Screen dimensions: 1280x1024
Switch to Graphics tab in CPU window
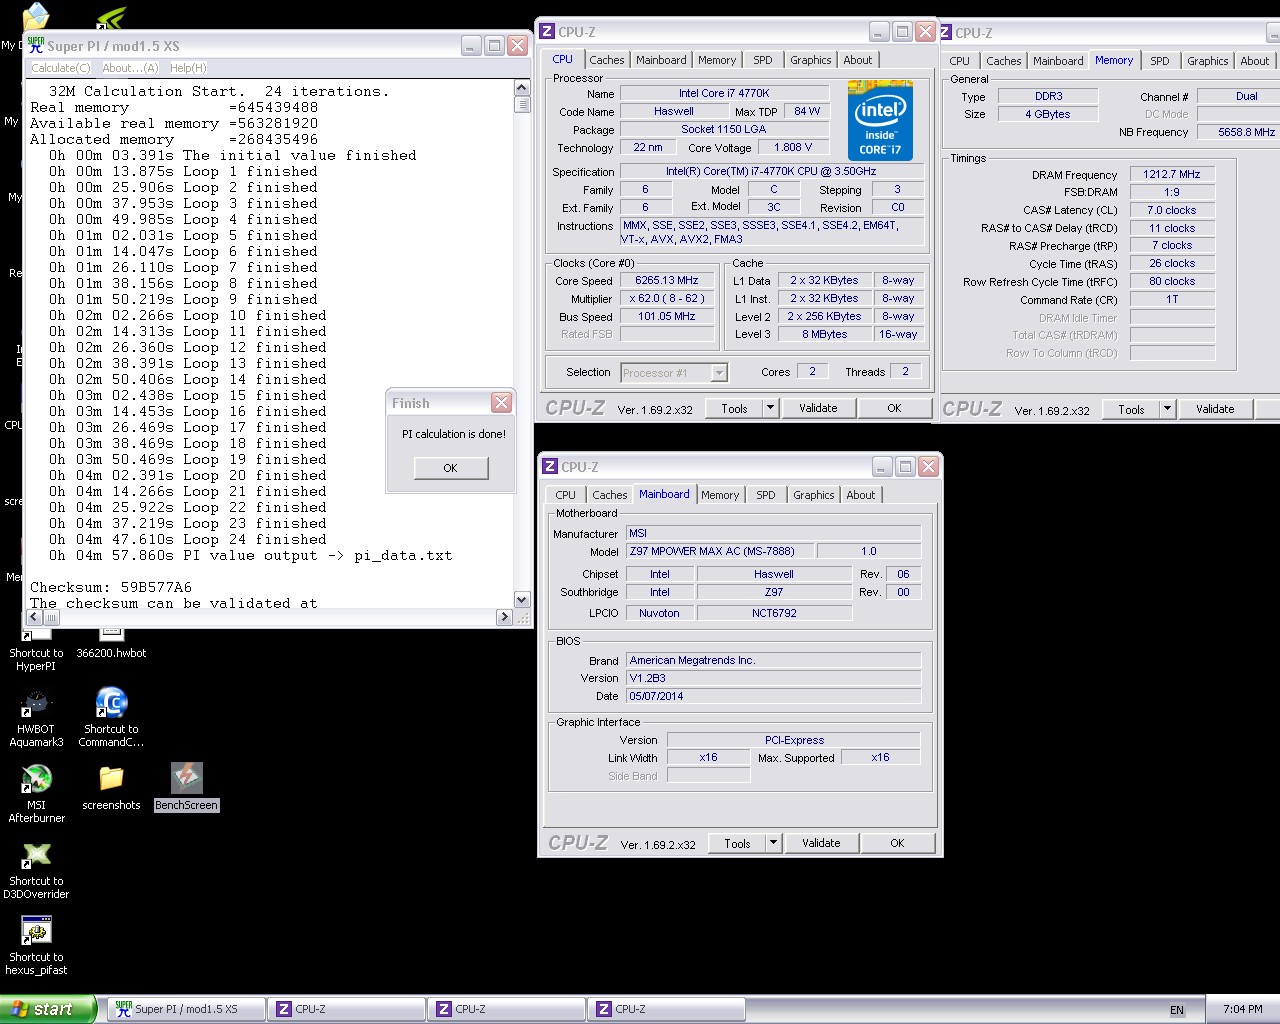(x=810, y=60)
